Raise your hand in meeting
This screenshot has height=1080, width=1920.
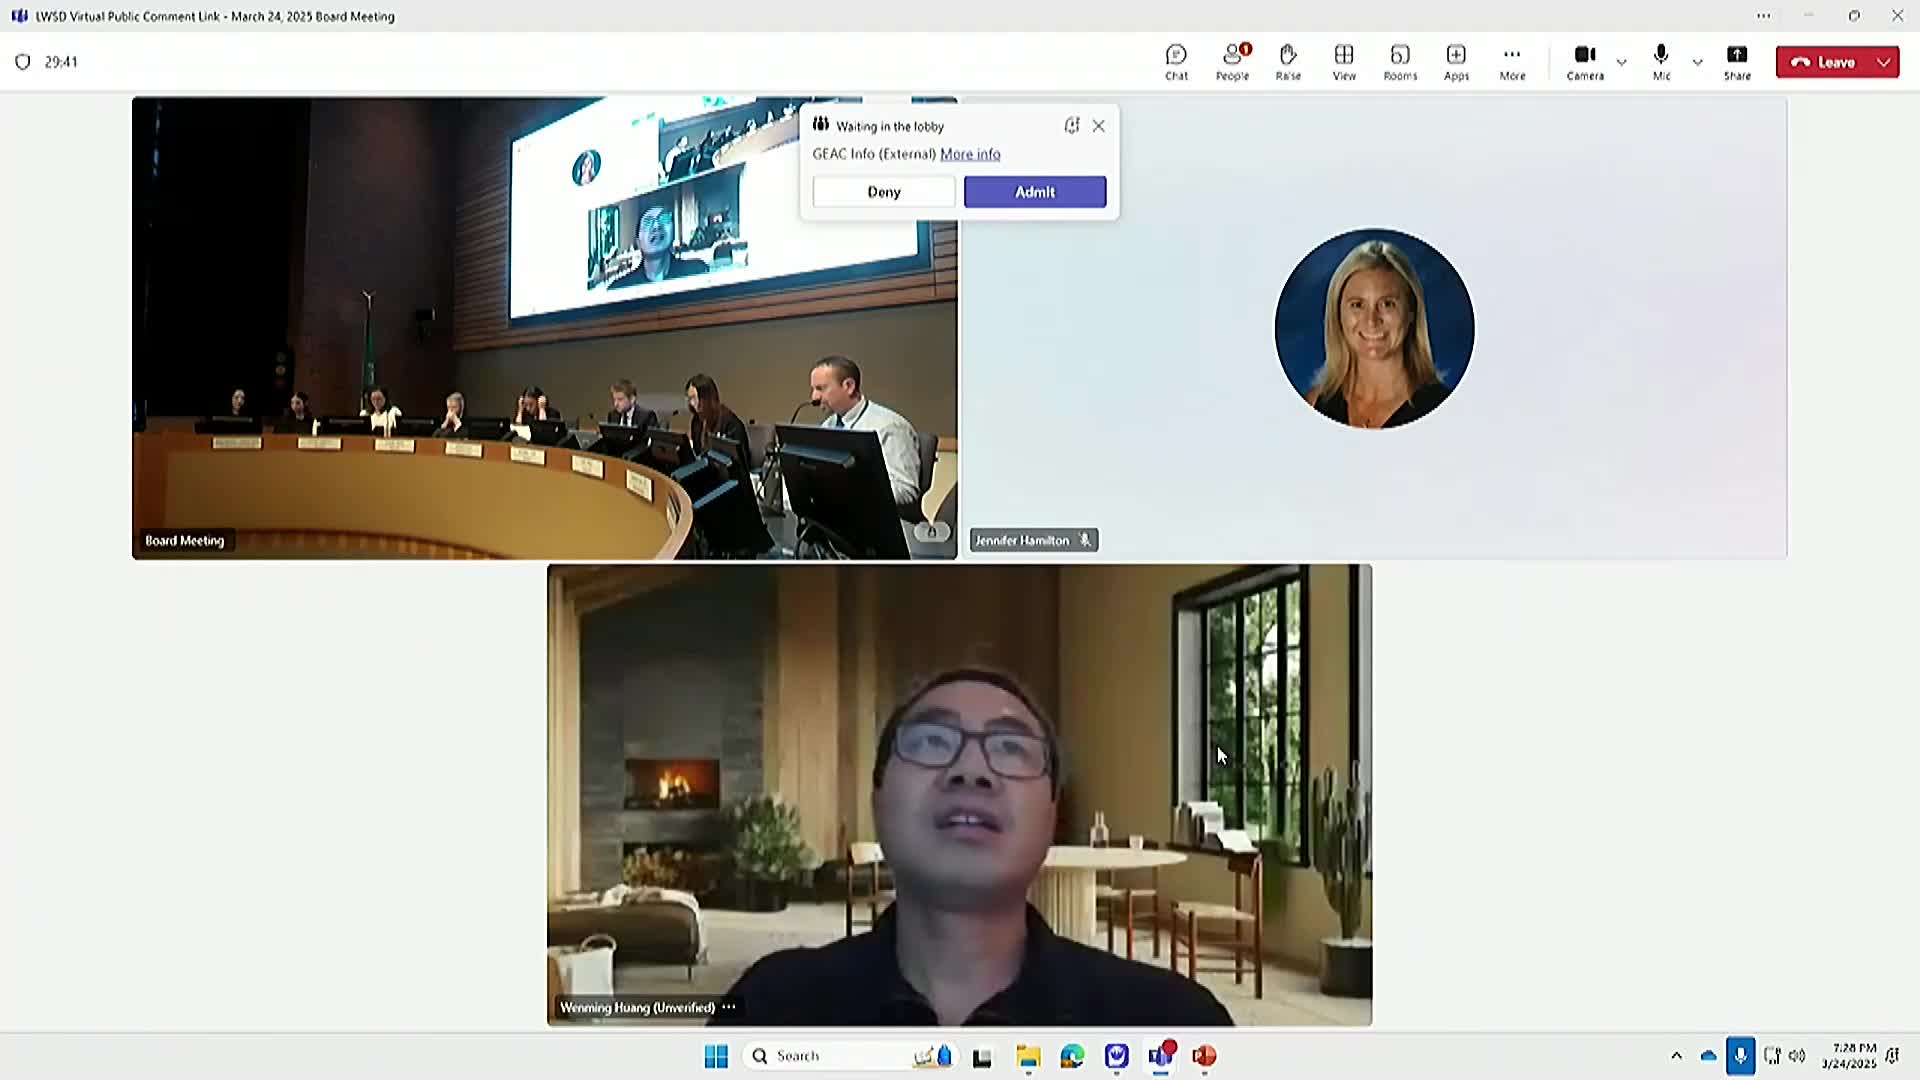pos(1288,62)
